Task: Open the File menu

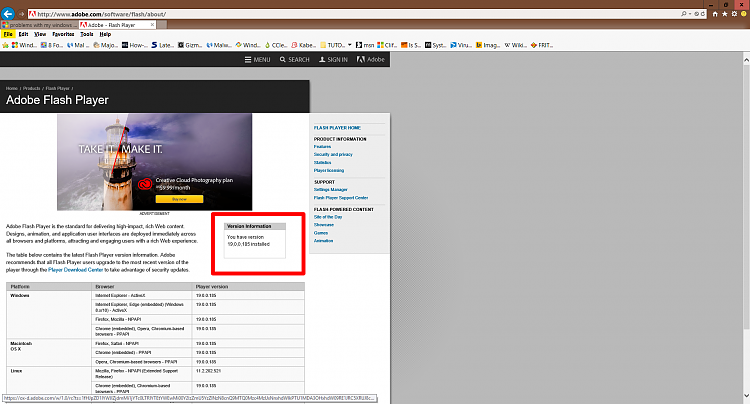Action: pyautogui.click(x=8, y=34)
